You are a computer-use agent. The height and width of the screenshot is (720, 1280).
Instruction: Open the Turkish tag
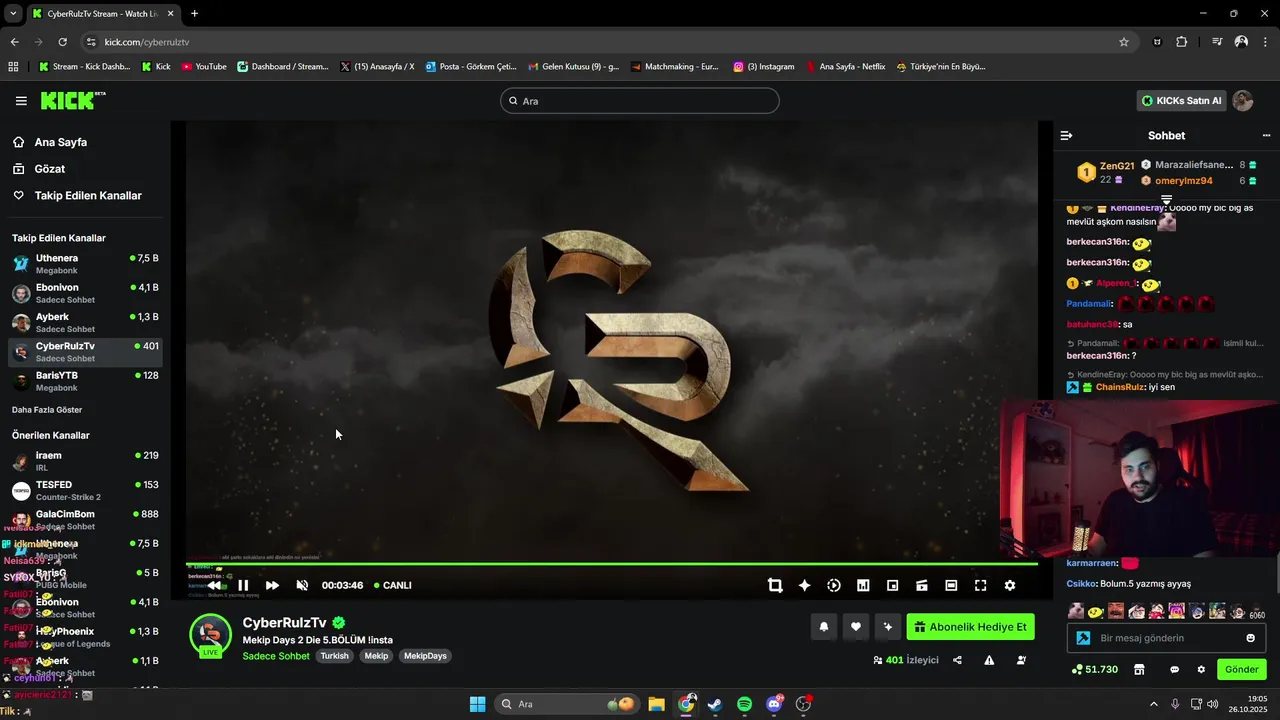[x=334, y=656]
